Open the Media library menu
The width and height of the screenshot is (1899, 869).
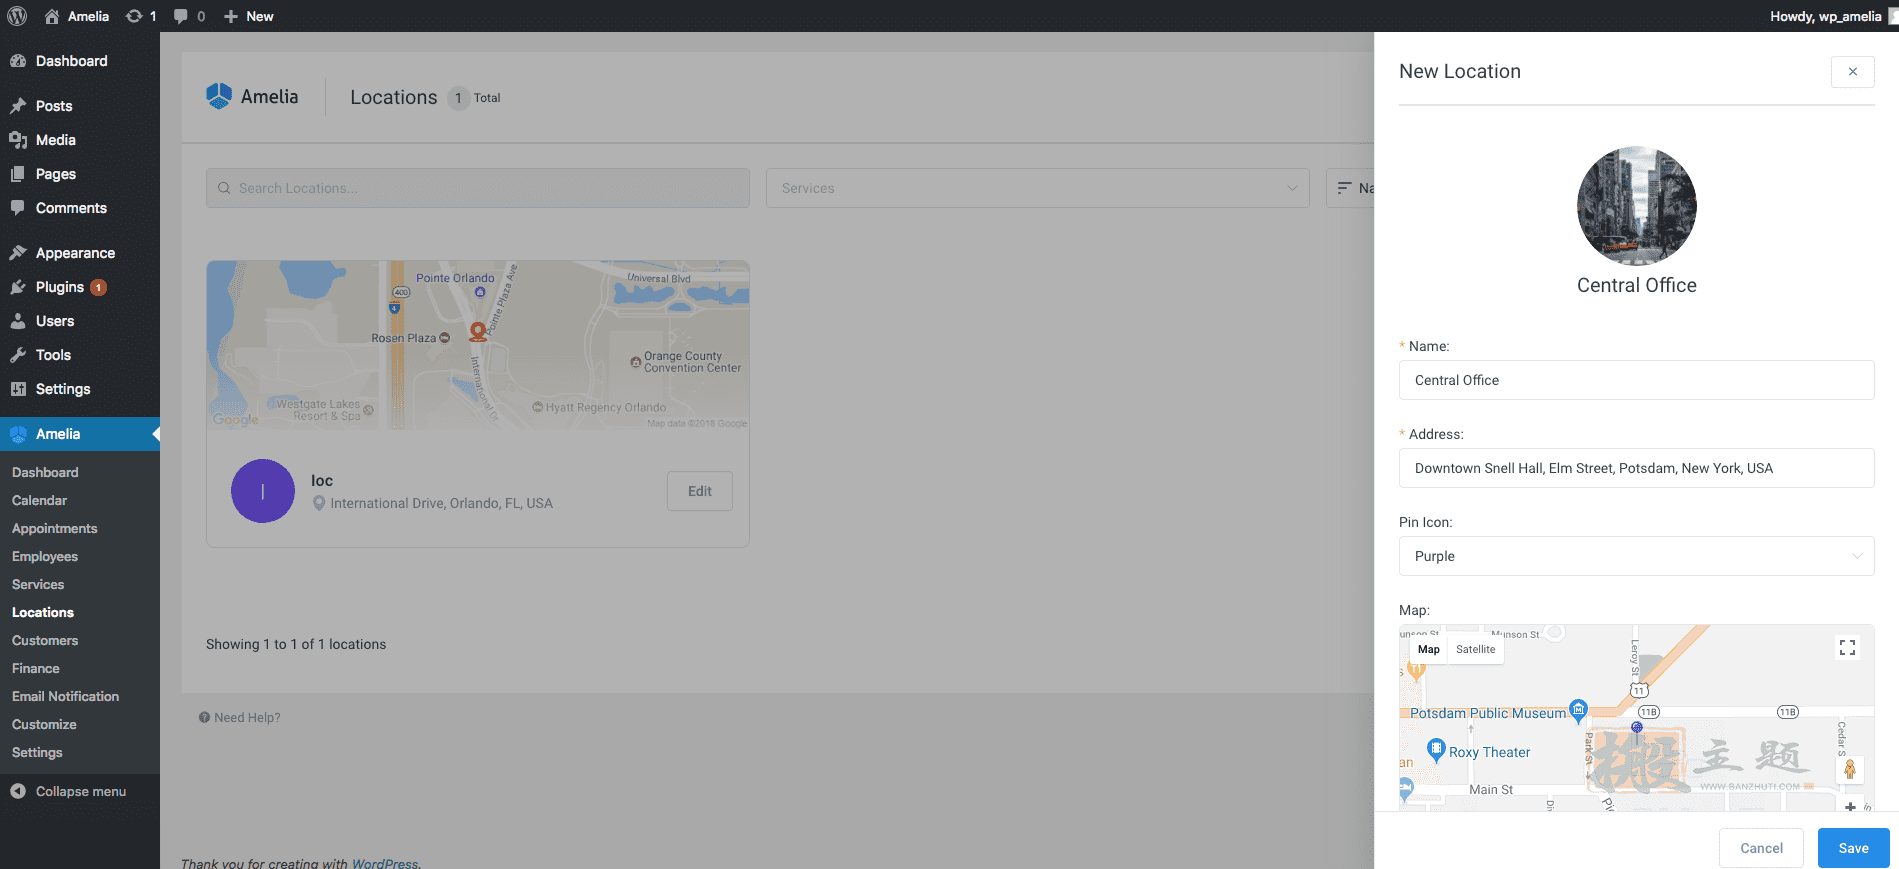coord(80,140)
